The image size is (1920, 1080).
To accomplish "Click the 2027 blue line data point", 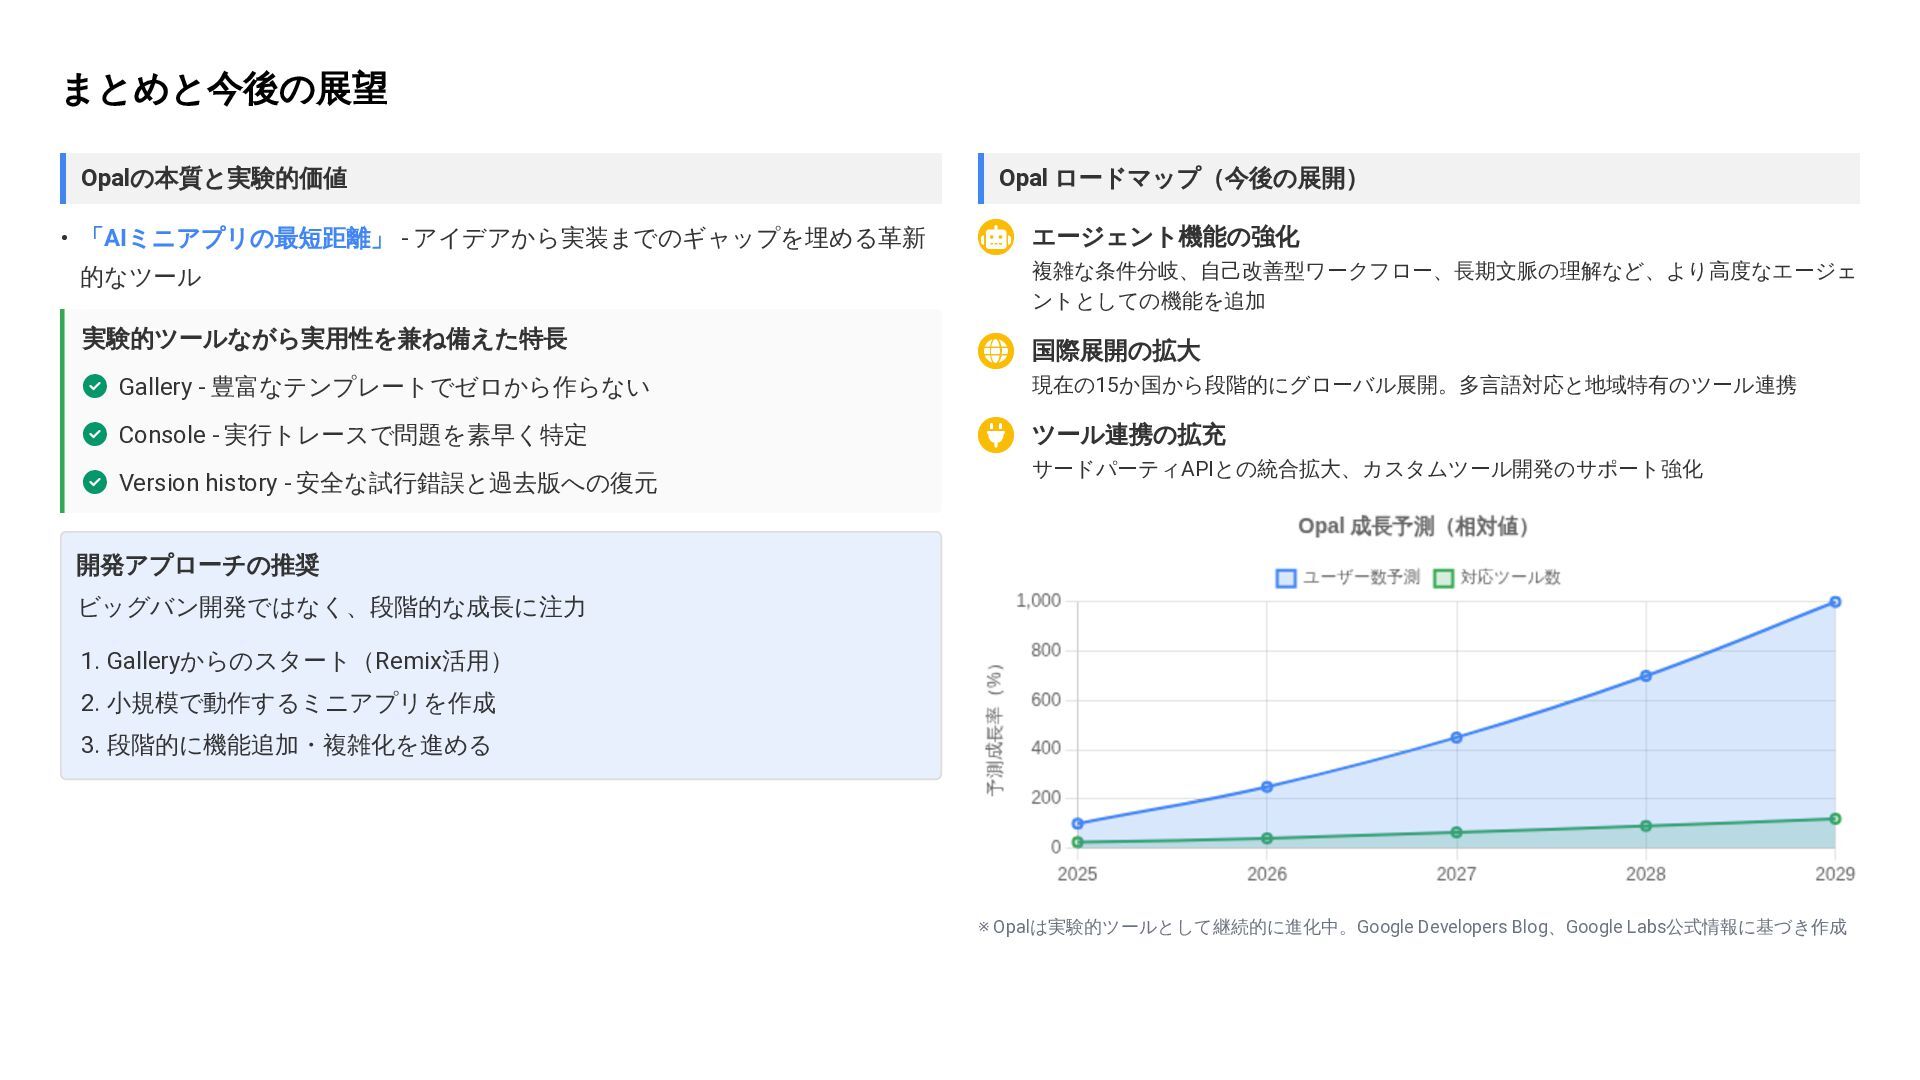I will point(1456,738).
